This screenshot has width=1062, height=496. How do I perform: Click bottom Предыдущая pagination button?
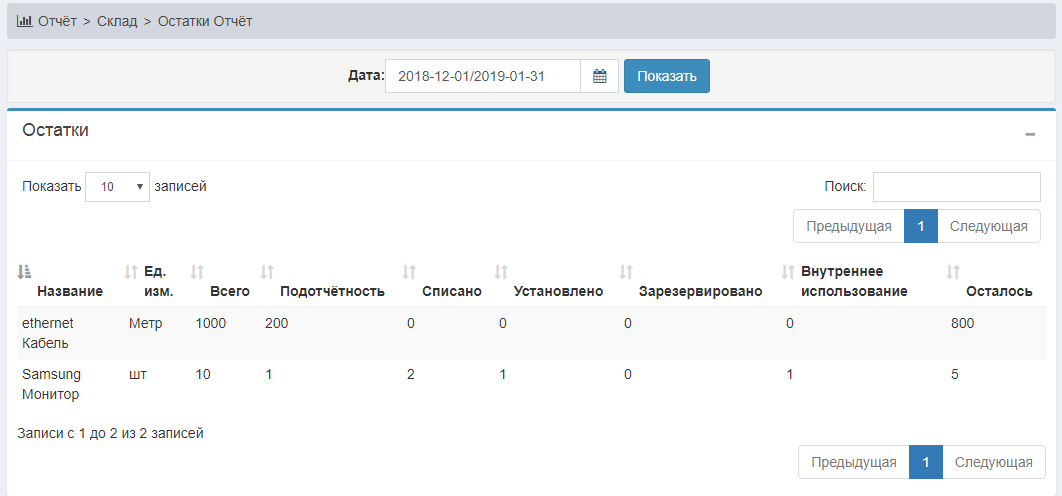[853, 462]
